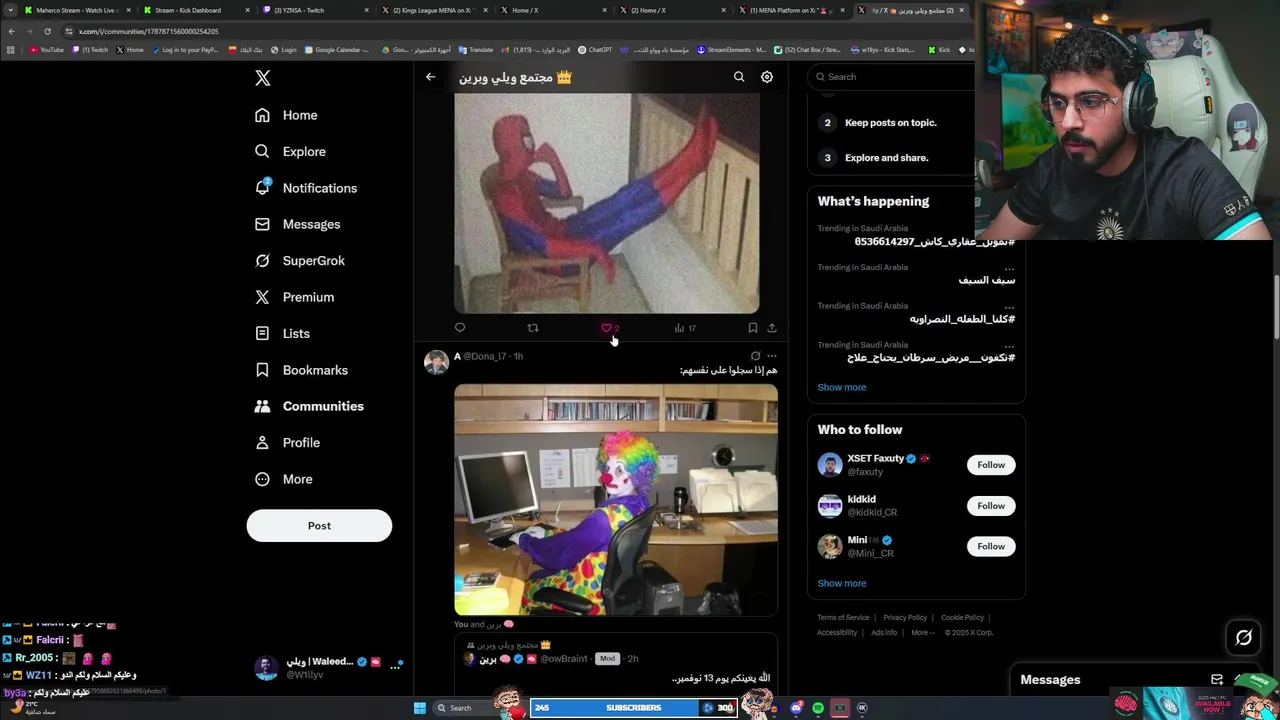Open YouTube bookmark in bookmarks bar
The image size is (1280, 720).
47,50
